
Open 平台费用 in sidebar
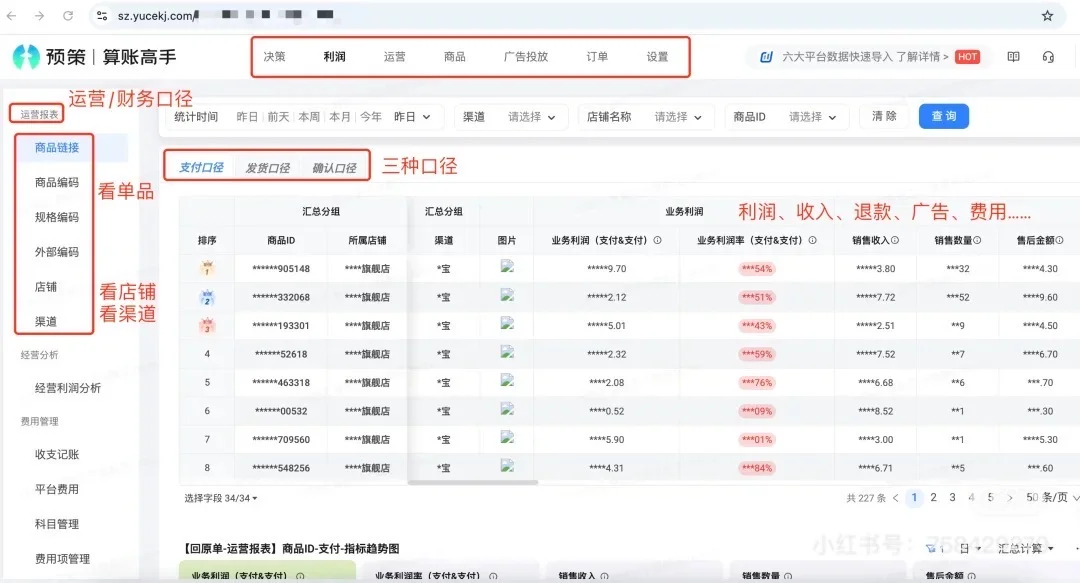coord(57,489)
